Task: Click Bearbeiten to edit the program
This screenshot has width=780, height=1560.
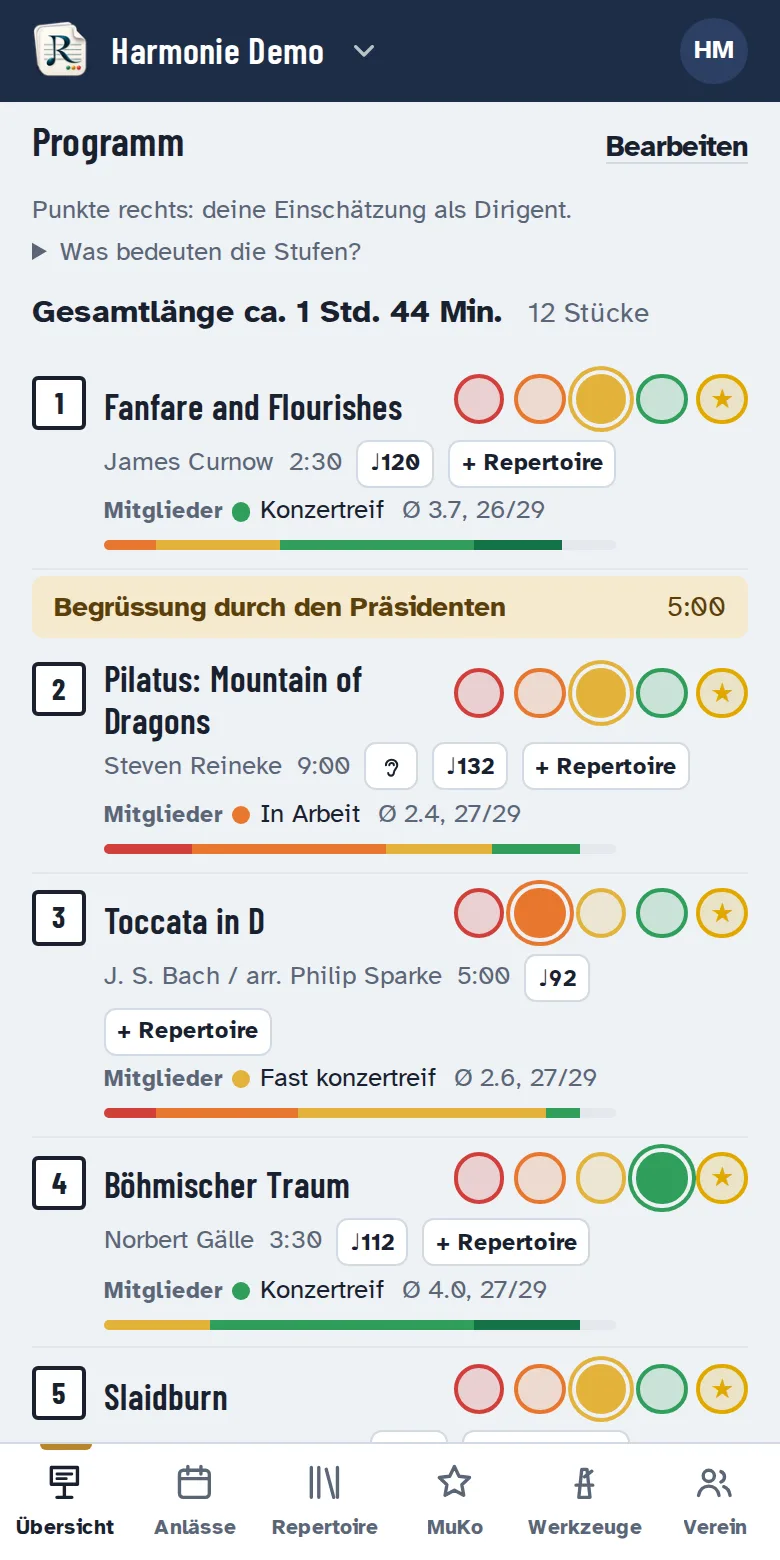Action: 677,147
